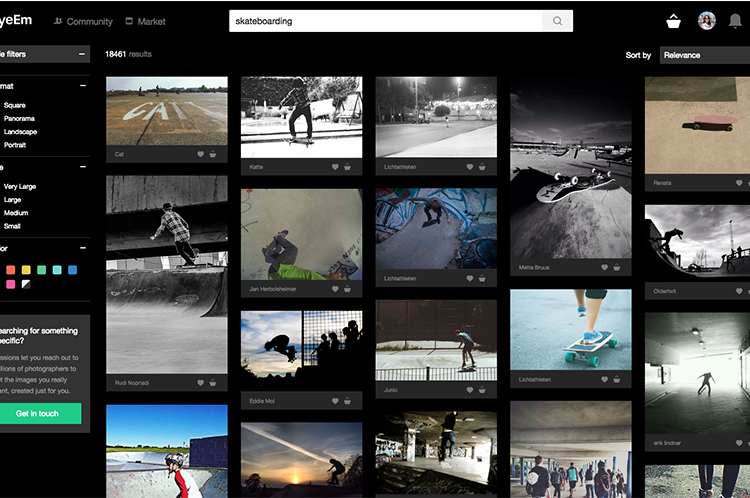Like the Katie photo with heart icon

[x=336, y=167]
